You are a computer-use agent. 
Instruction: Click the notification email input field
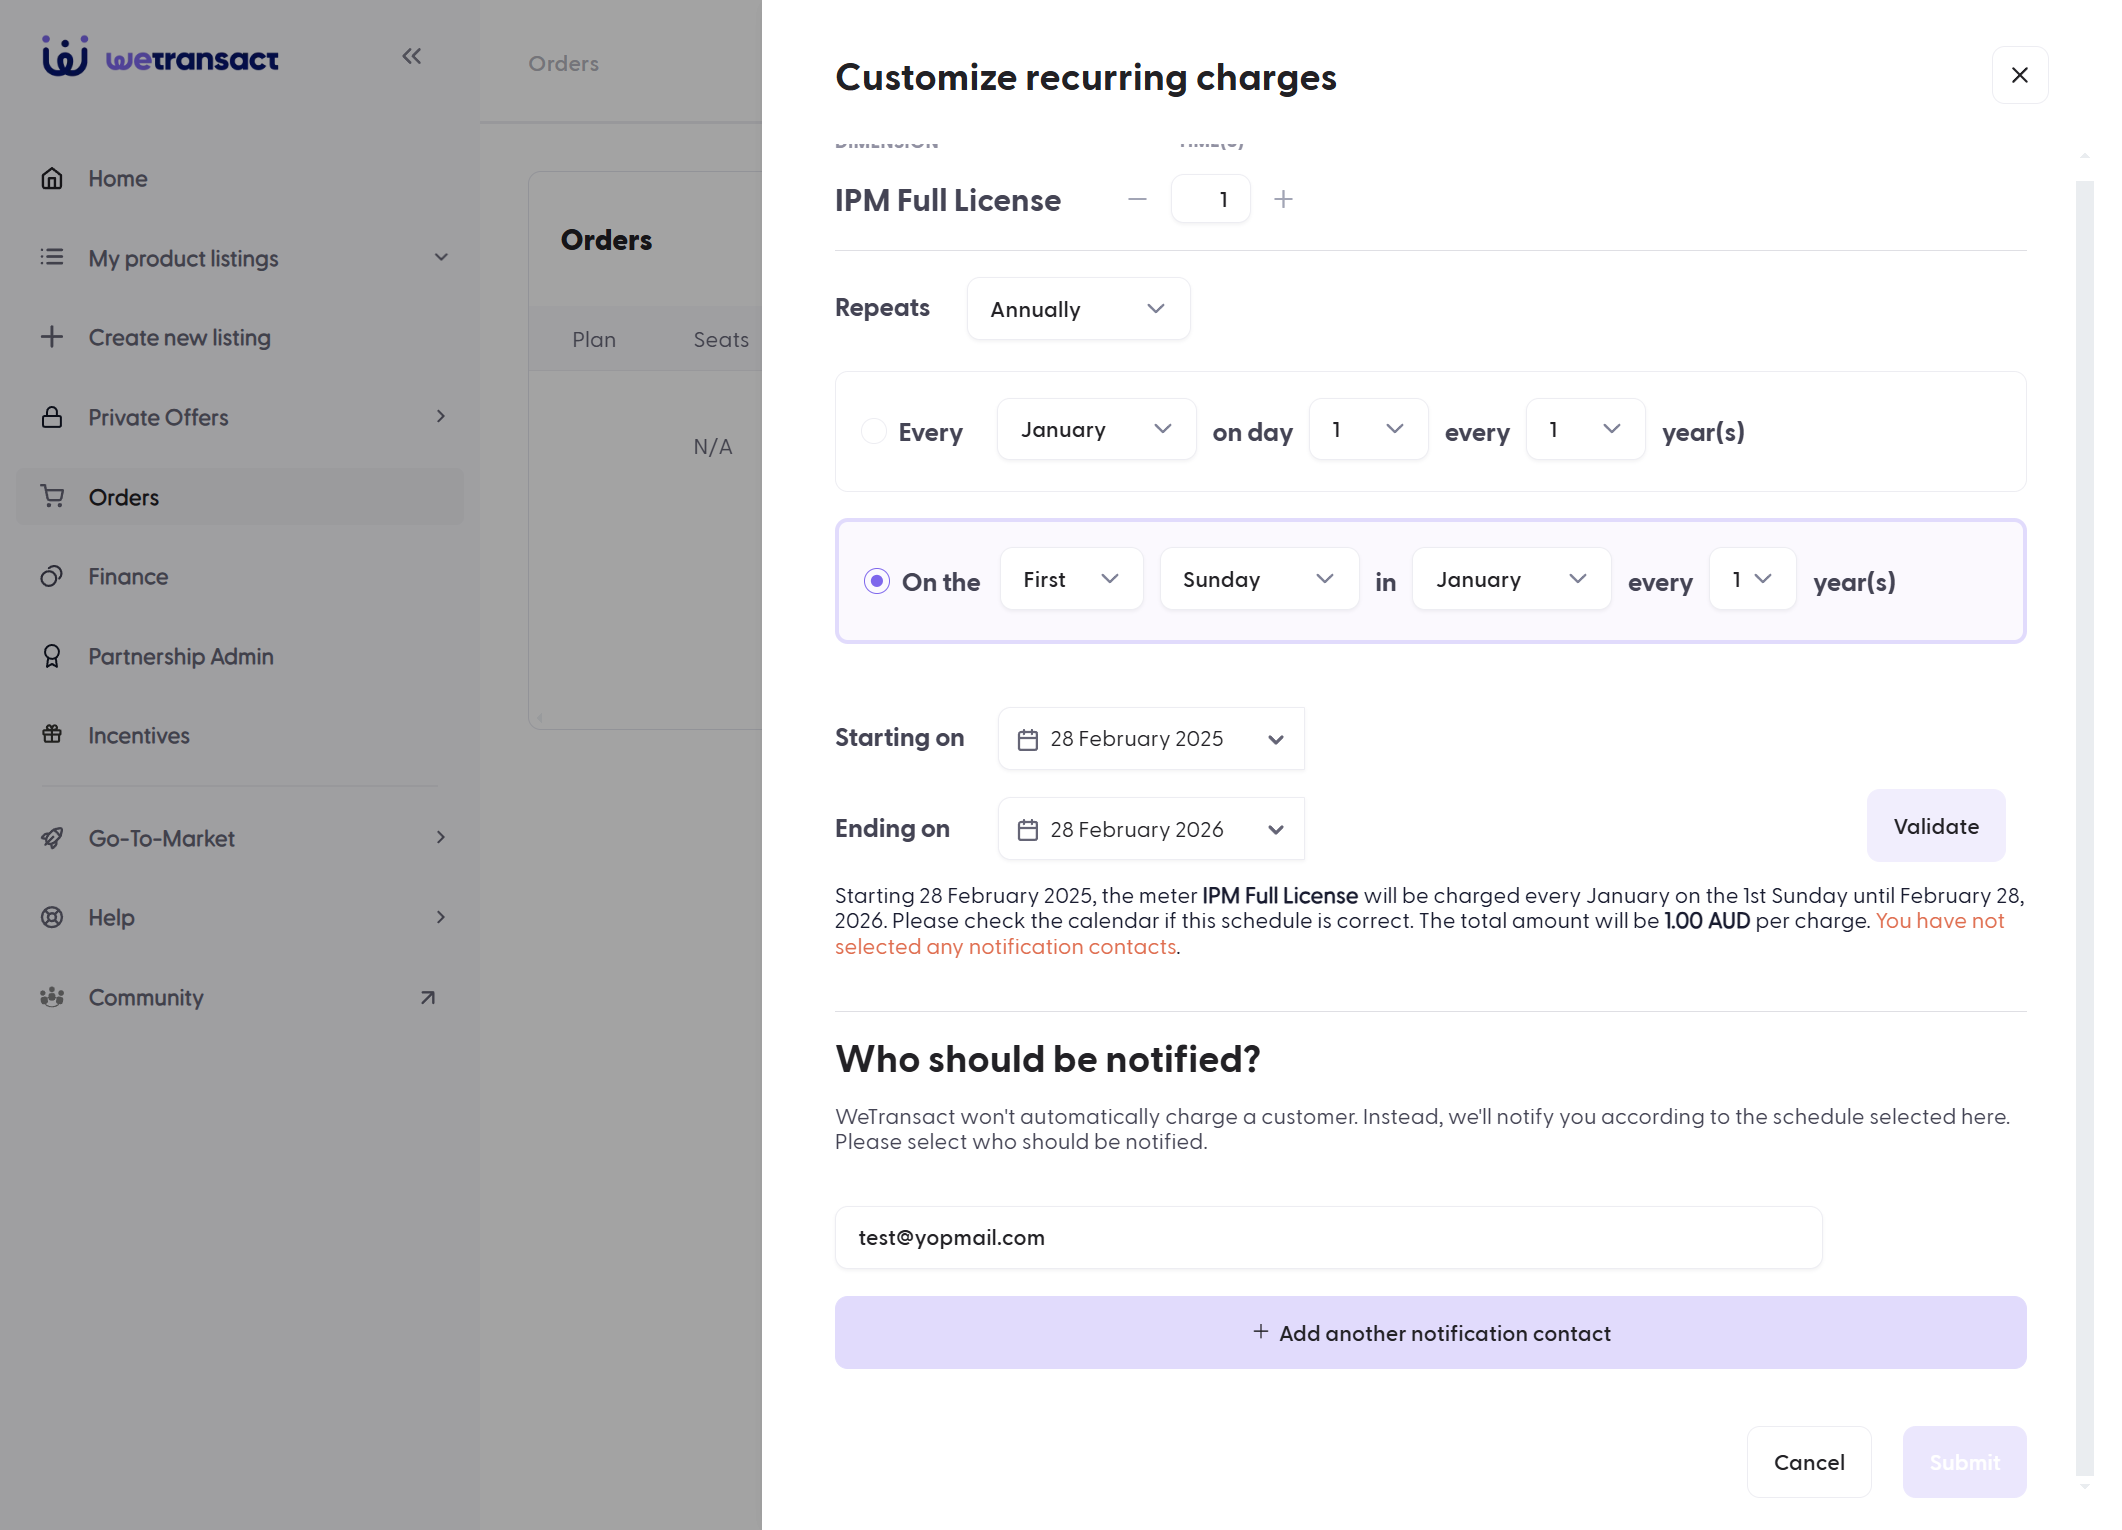1329,1238
